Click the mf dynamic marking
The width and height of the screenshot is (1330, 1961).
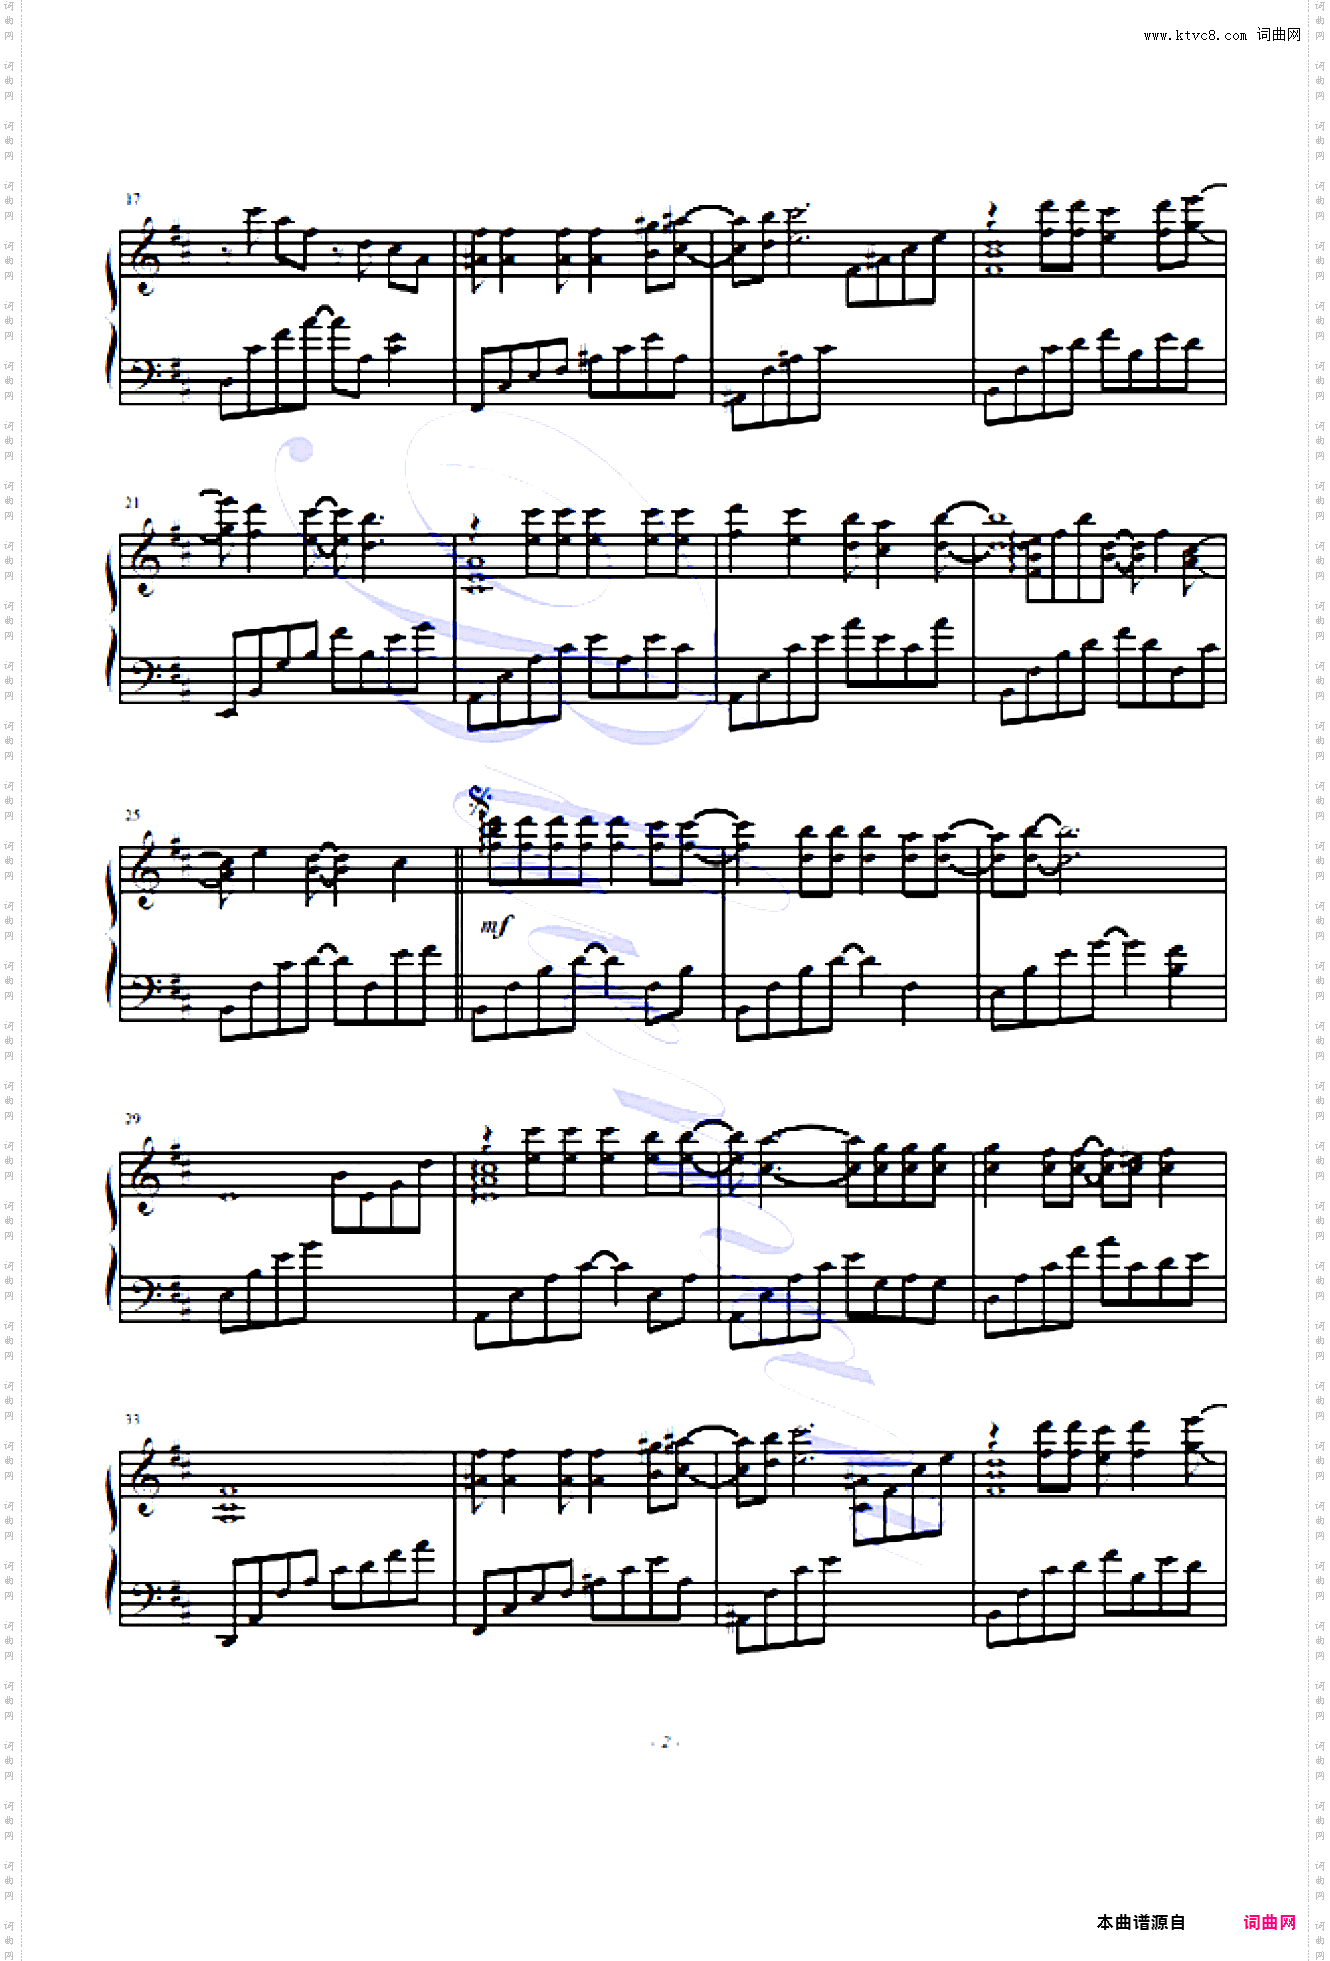(x=496, y=926)
